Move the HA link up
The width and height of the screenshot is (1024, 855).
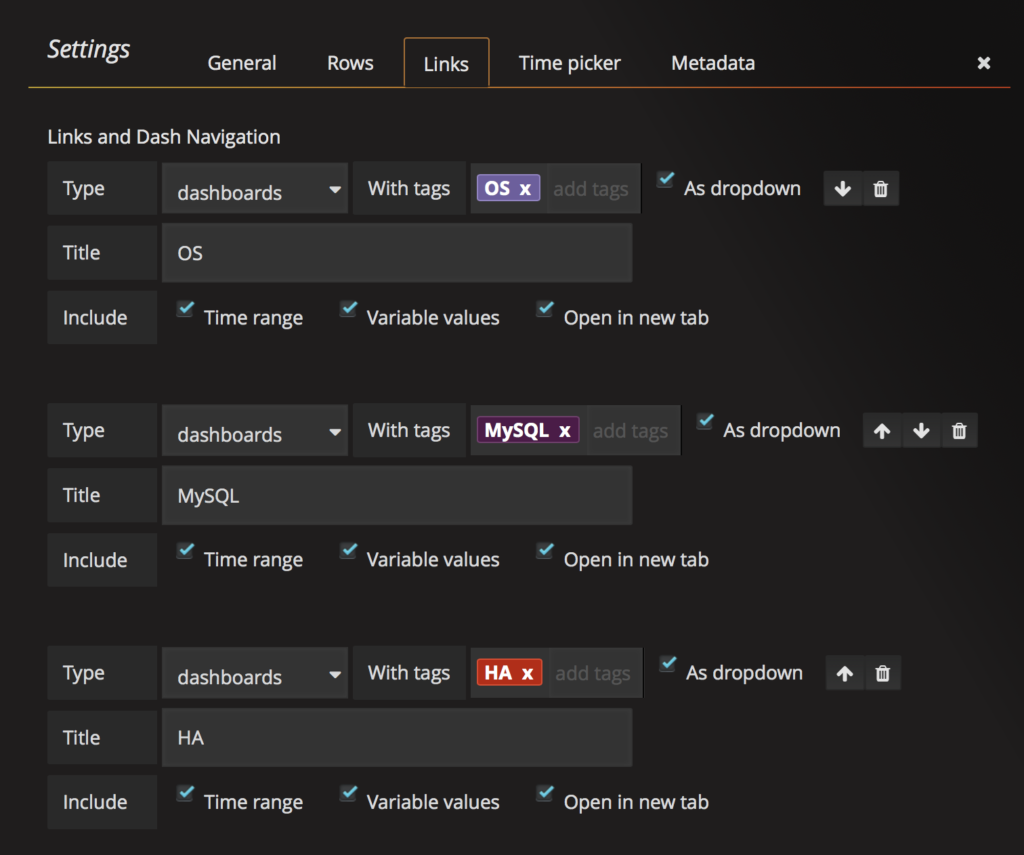click(x=845, y=673)
